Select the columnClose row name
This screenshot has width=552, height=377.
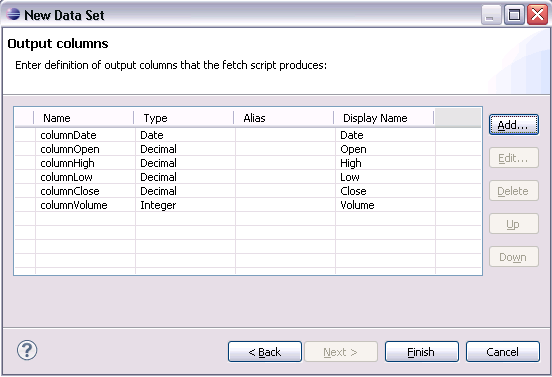tap(70, 191)
